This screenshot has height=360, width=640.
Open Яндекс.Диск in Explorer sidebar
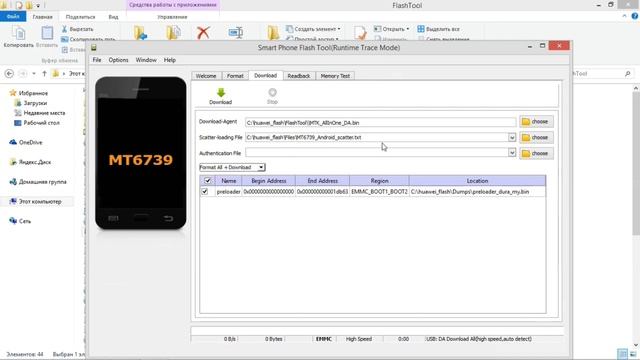pyautogui.click(x=30, y=162)
